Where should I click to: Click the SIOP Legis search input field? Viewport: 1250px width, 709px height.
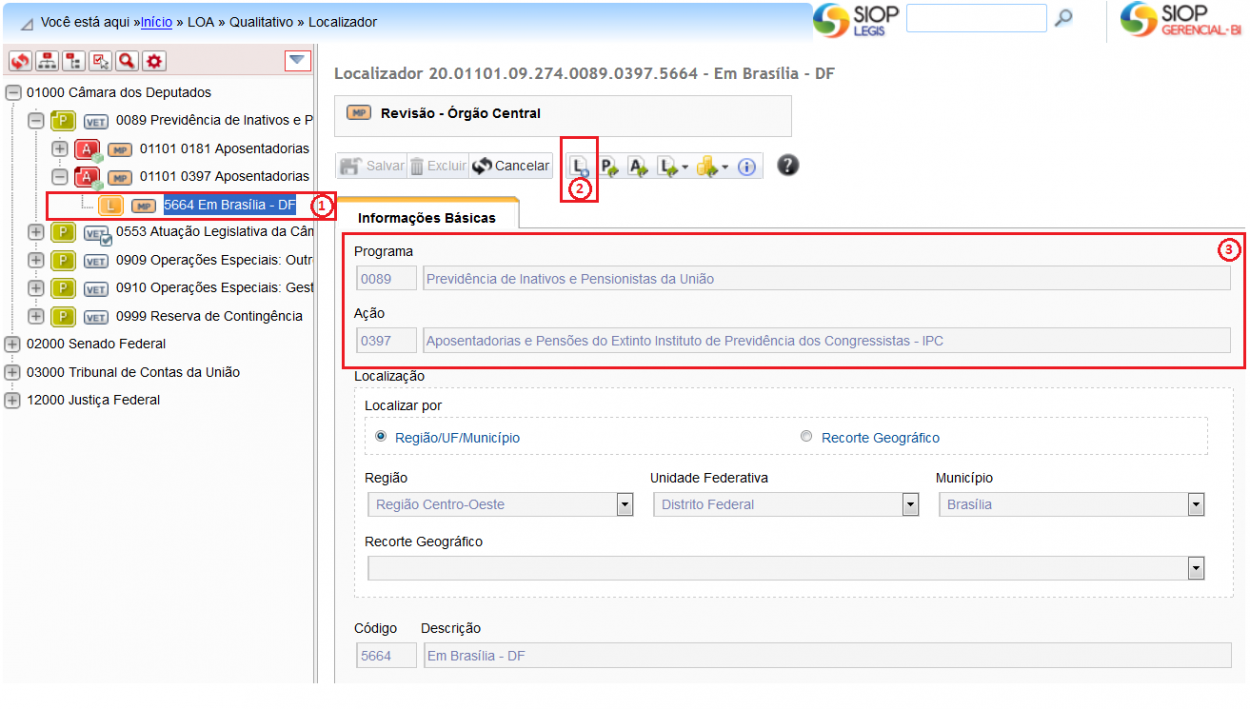(x=975, y=18)
